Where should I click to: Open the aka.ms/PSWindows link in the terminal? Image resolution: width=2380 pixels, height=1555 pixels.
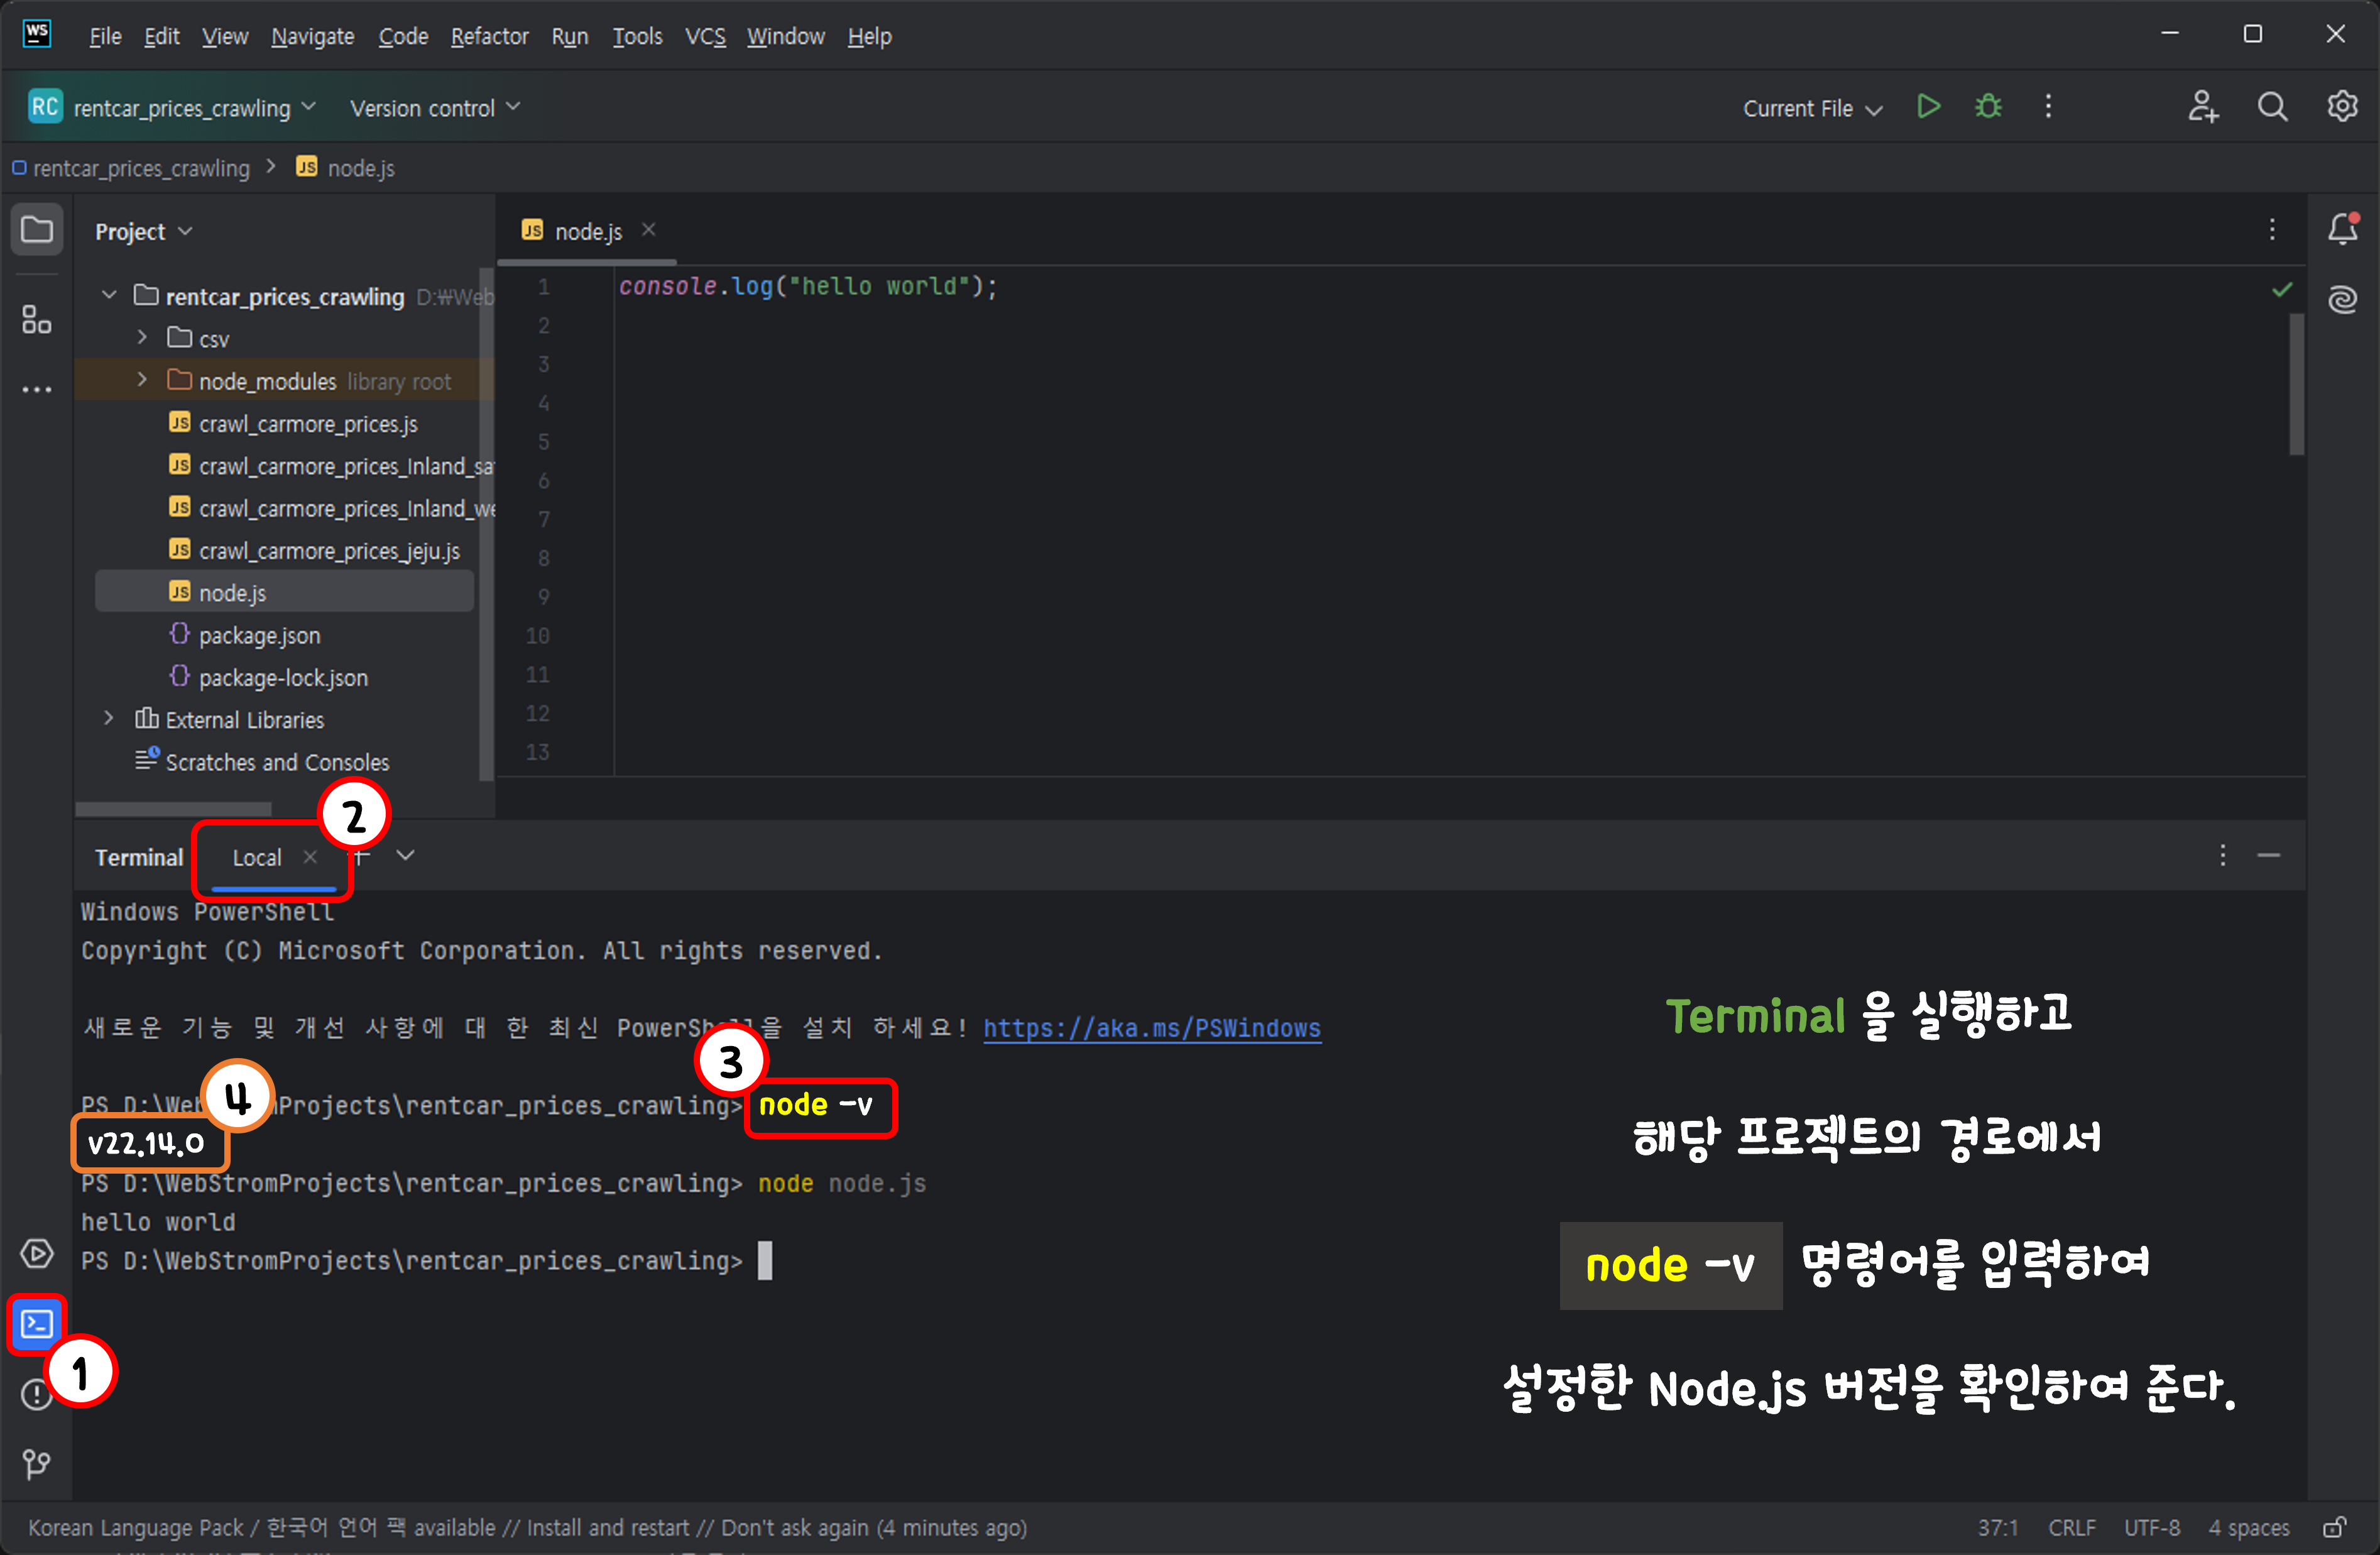tap(1151, 1028)
